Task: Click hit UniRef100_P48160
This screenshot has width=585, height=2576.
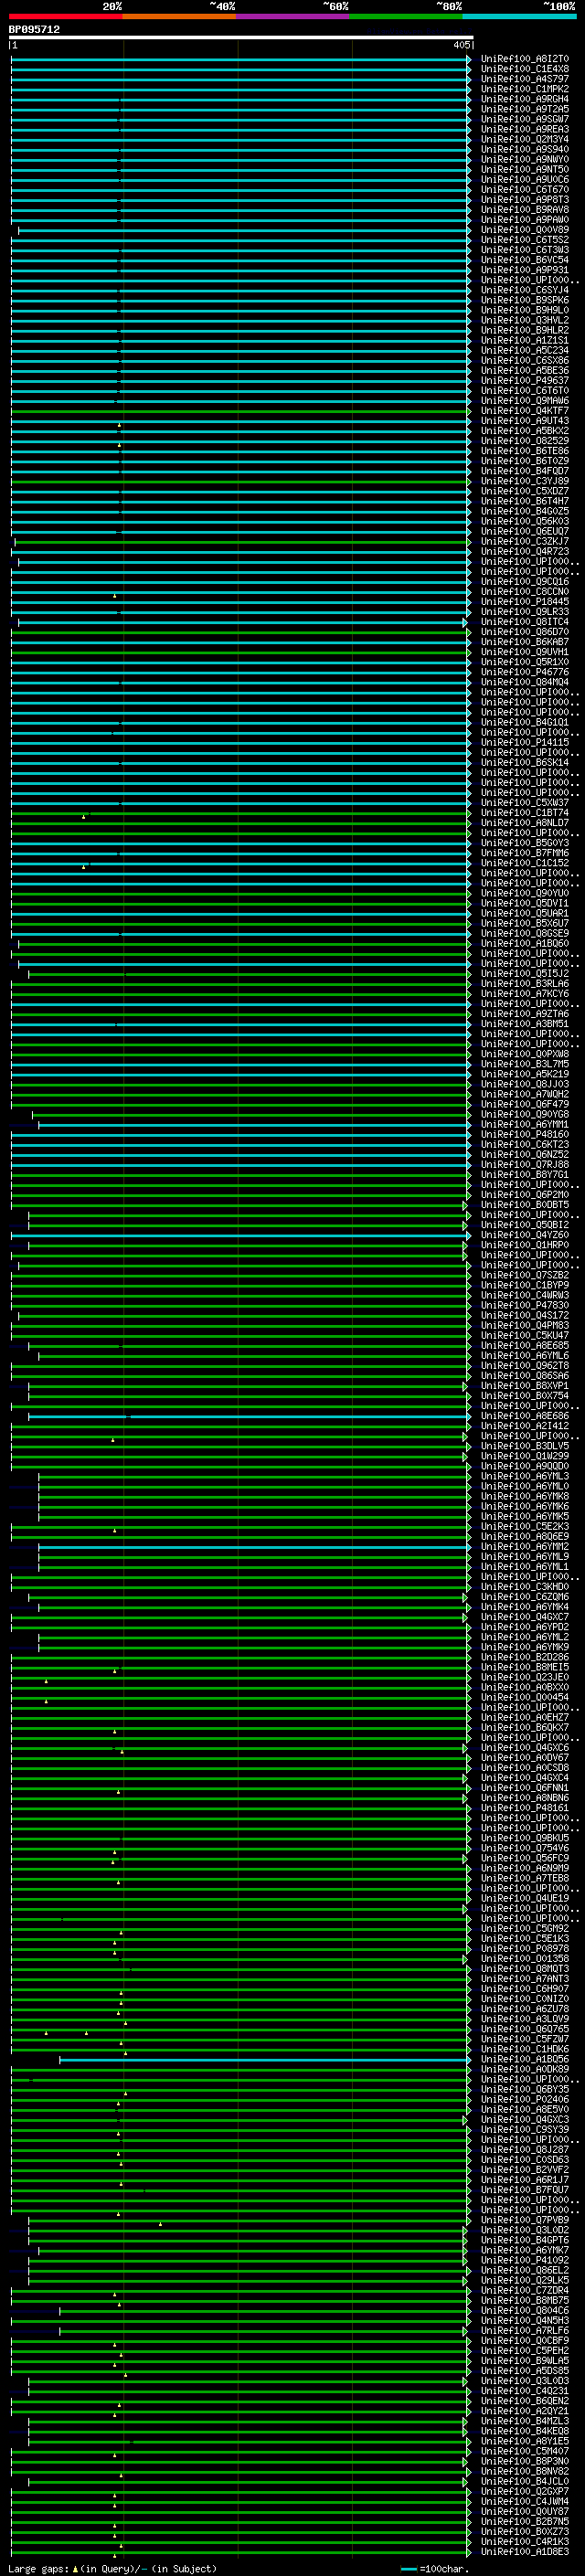Action: coord(525,1134)
